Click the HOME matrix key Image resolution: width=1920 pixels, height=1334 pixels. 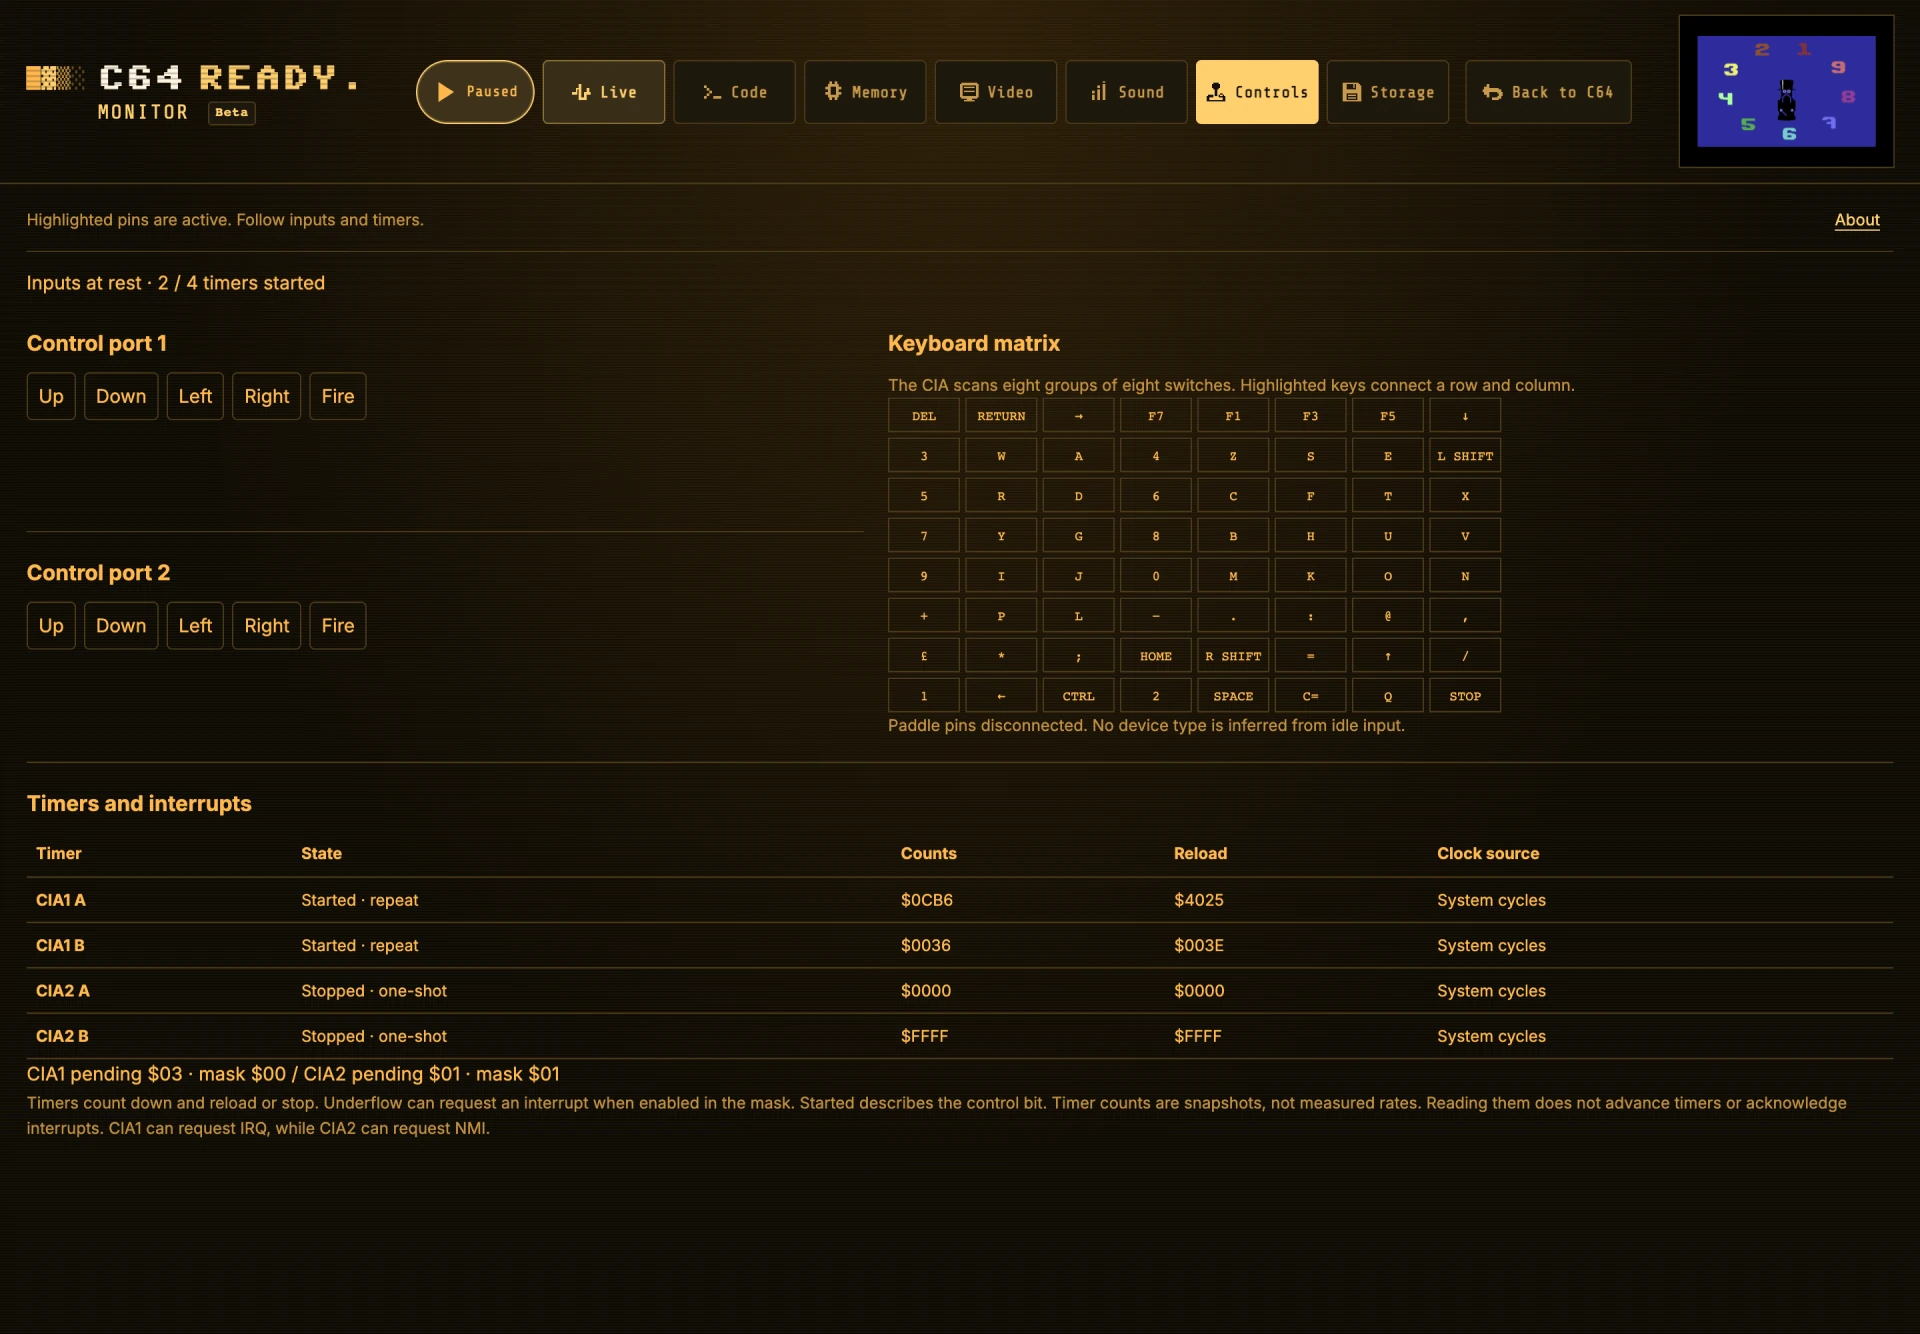tap(1156, 656)
